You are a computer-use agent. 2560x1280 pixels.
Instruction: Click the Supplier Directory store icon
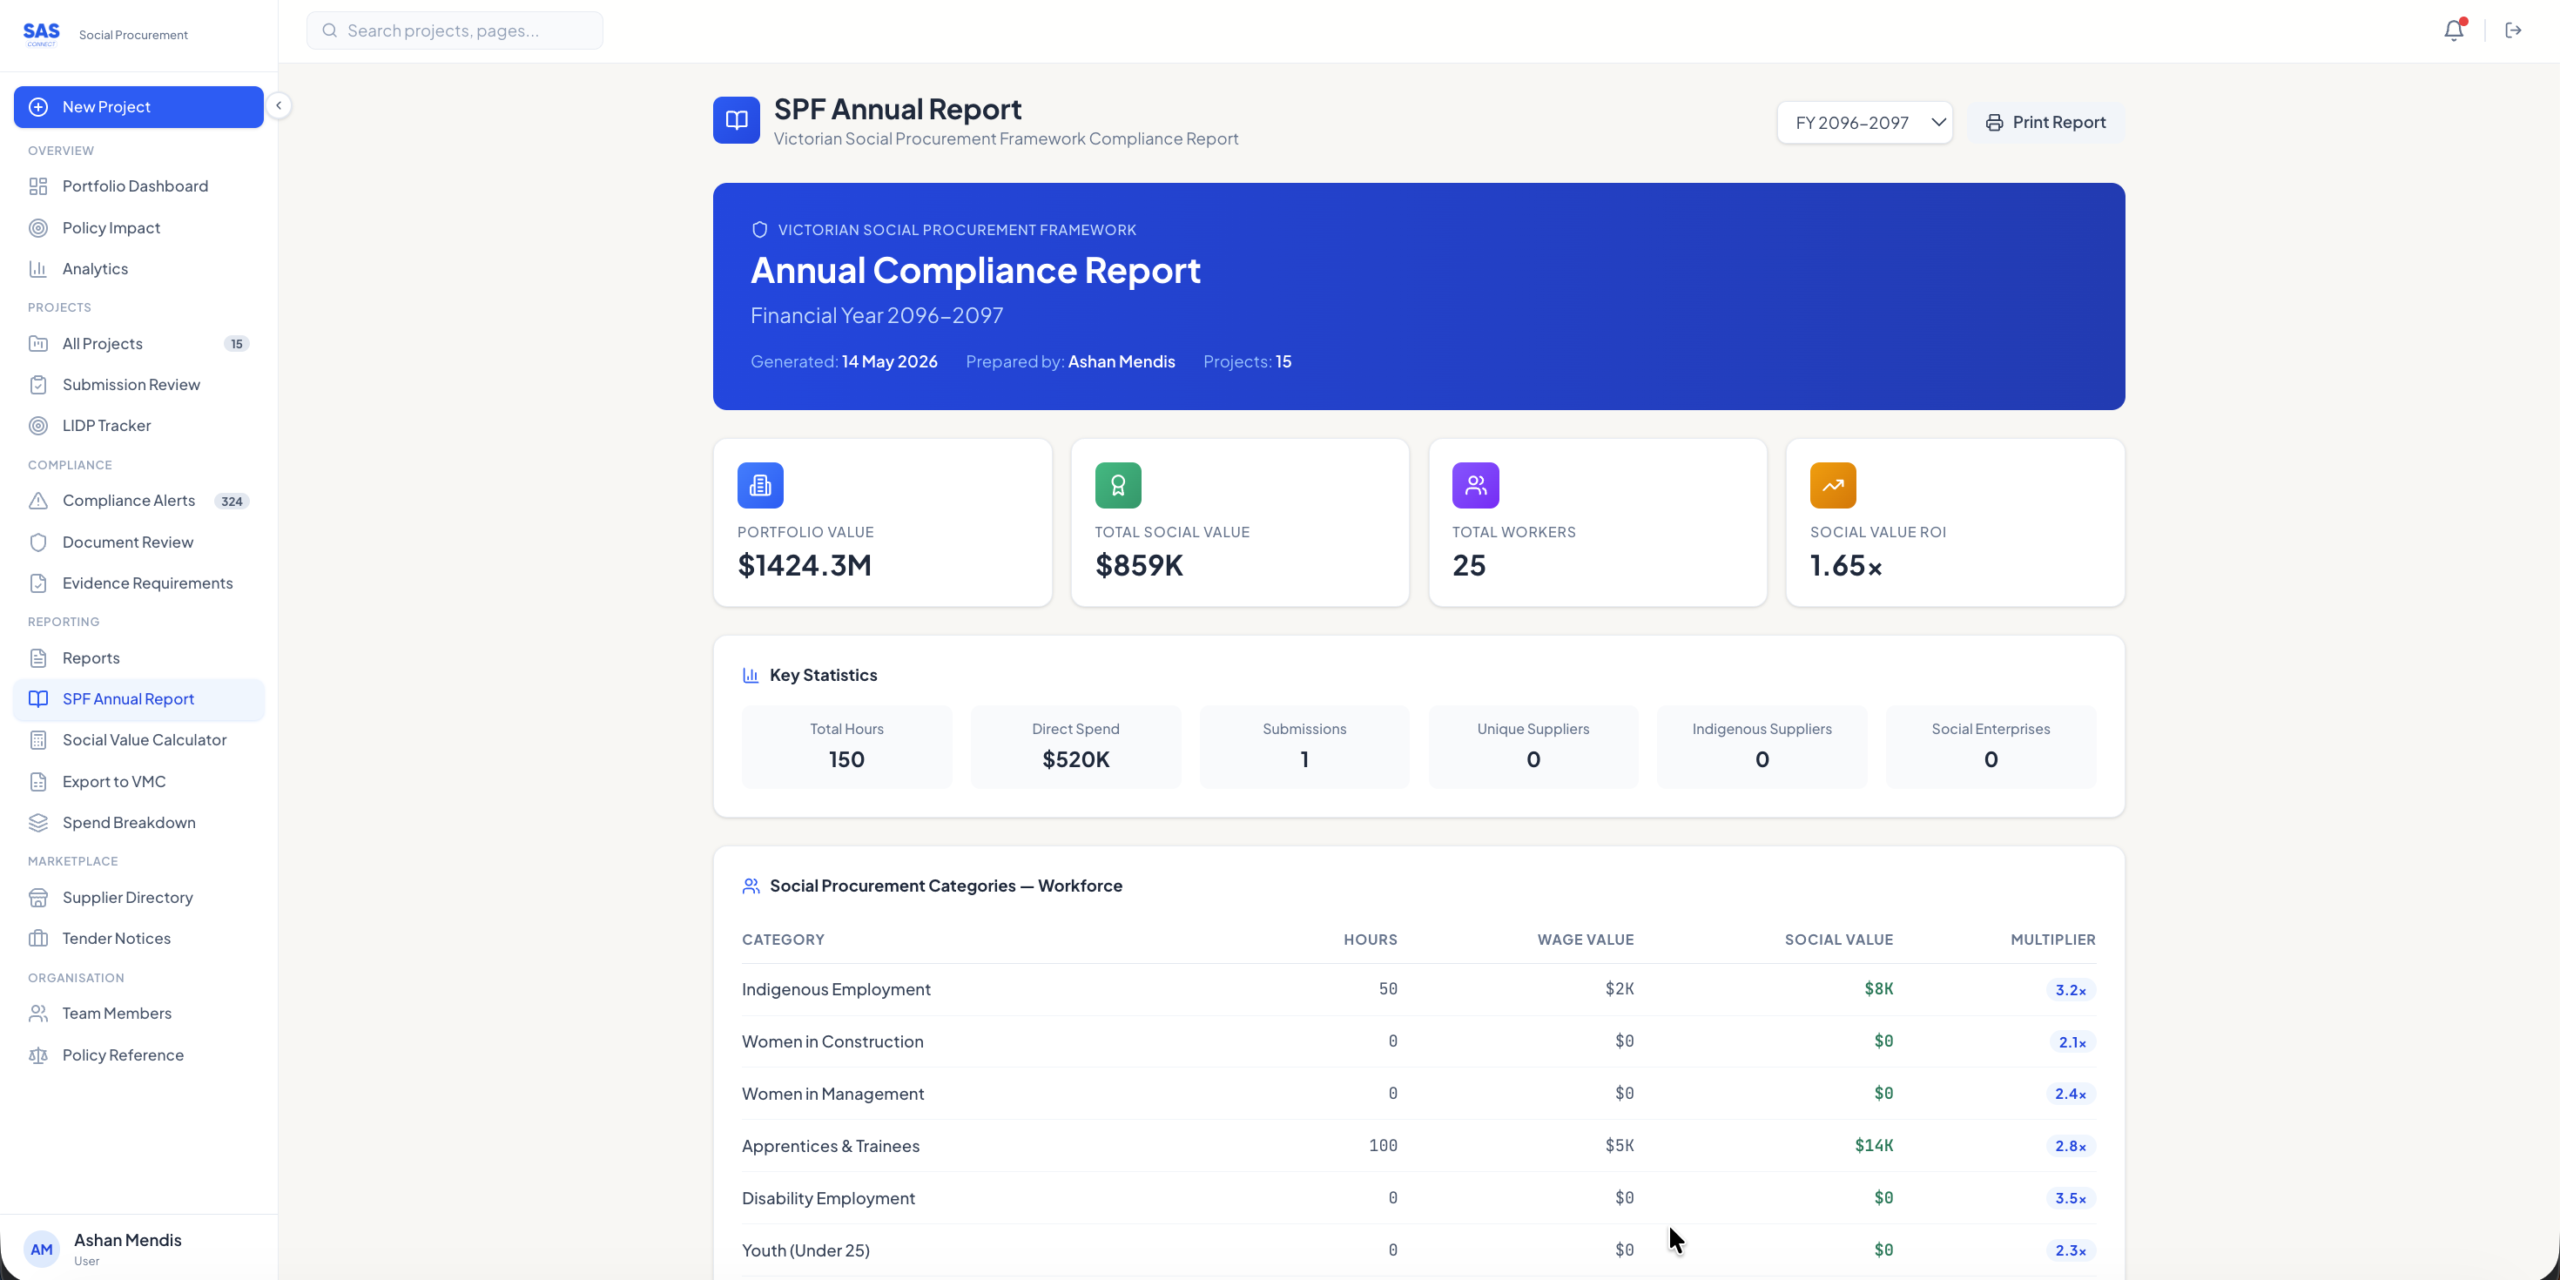[38, 898]
